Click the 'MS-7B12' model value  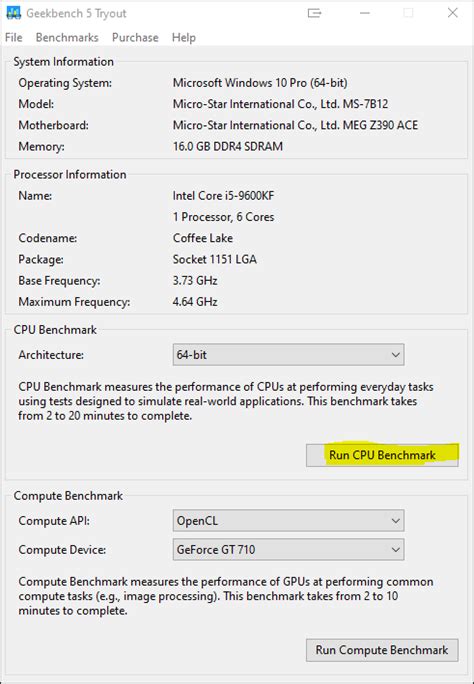[x=365, y=104]
